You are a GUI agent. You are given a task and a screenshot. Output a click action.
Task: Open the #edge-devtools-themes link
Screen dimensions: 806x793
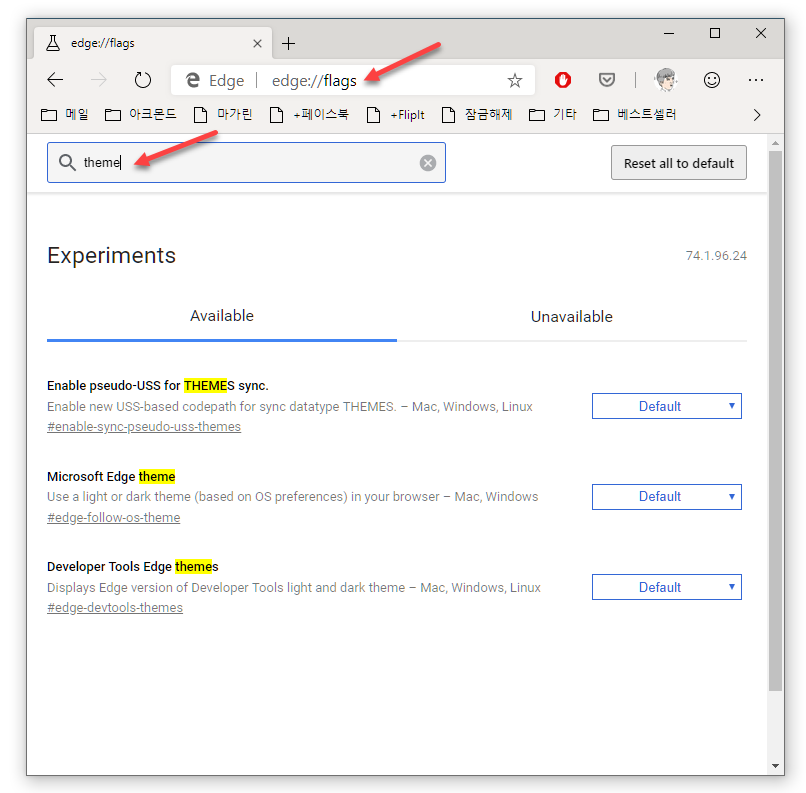[x=115, y=607]
